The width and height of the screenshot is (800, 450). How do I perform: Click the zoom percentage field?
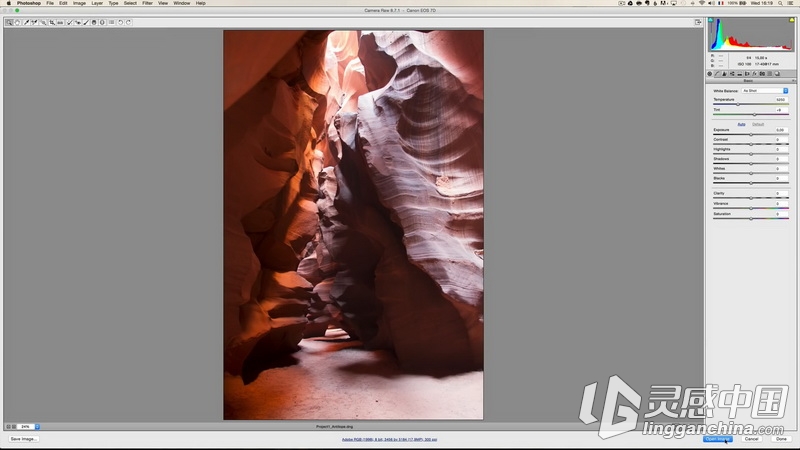tap(26, 427)
